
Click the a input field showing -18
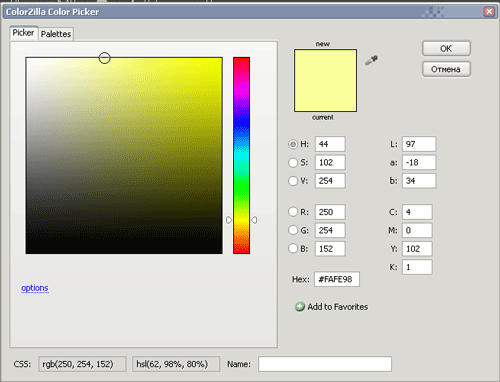419,163
